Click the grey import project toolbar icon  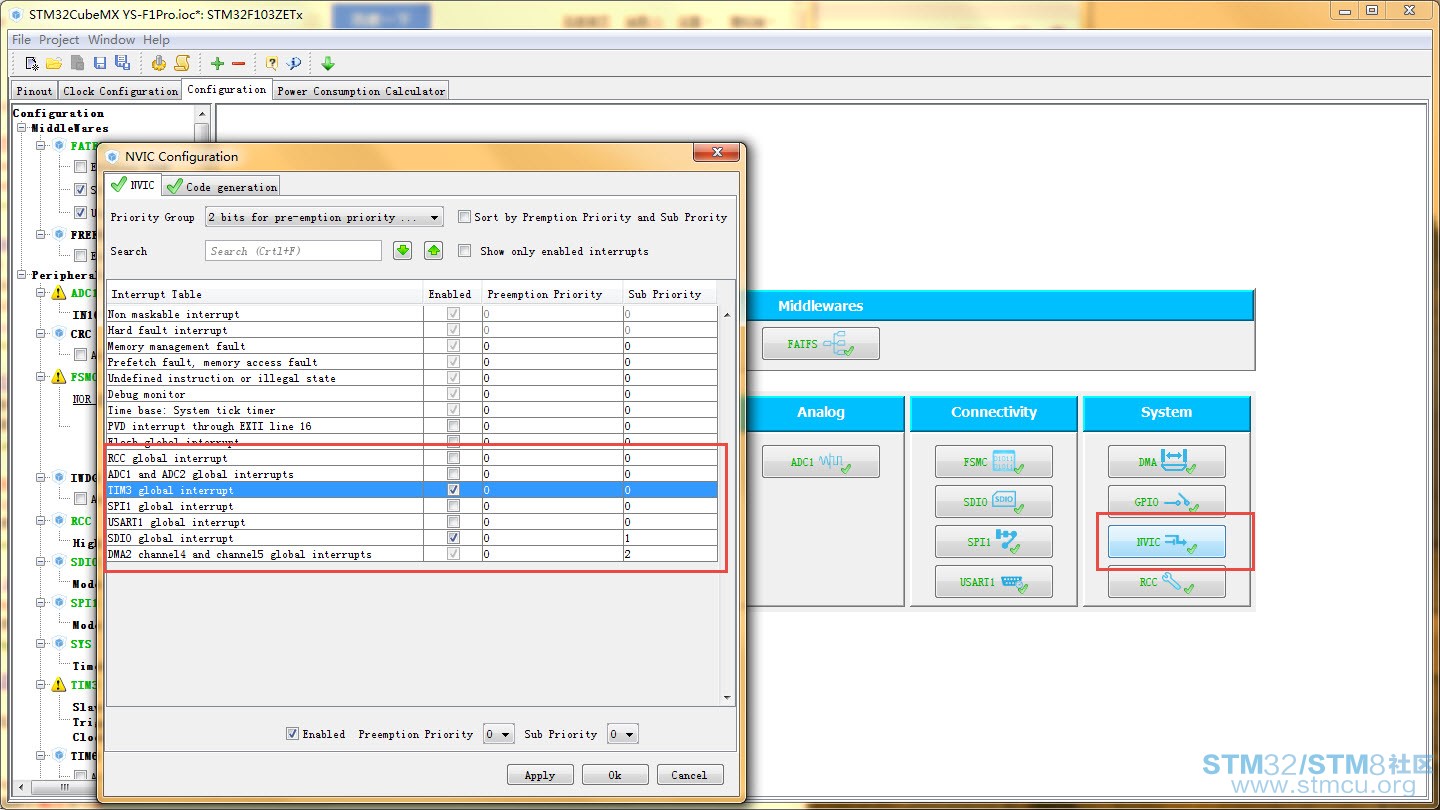[x=77, y=63]
